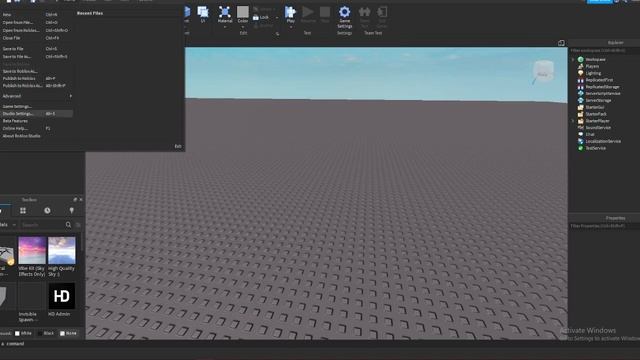Open the Toolbox recent clock tab
The height and width of the screenshot is (360, 640).
[x=47, y=211]
